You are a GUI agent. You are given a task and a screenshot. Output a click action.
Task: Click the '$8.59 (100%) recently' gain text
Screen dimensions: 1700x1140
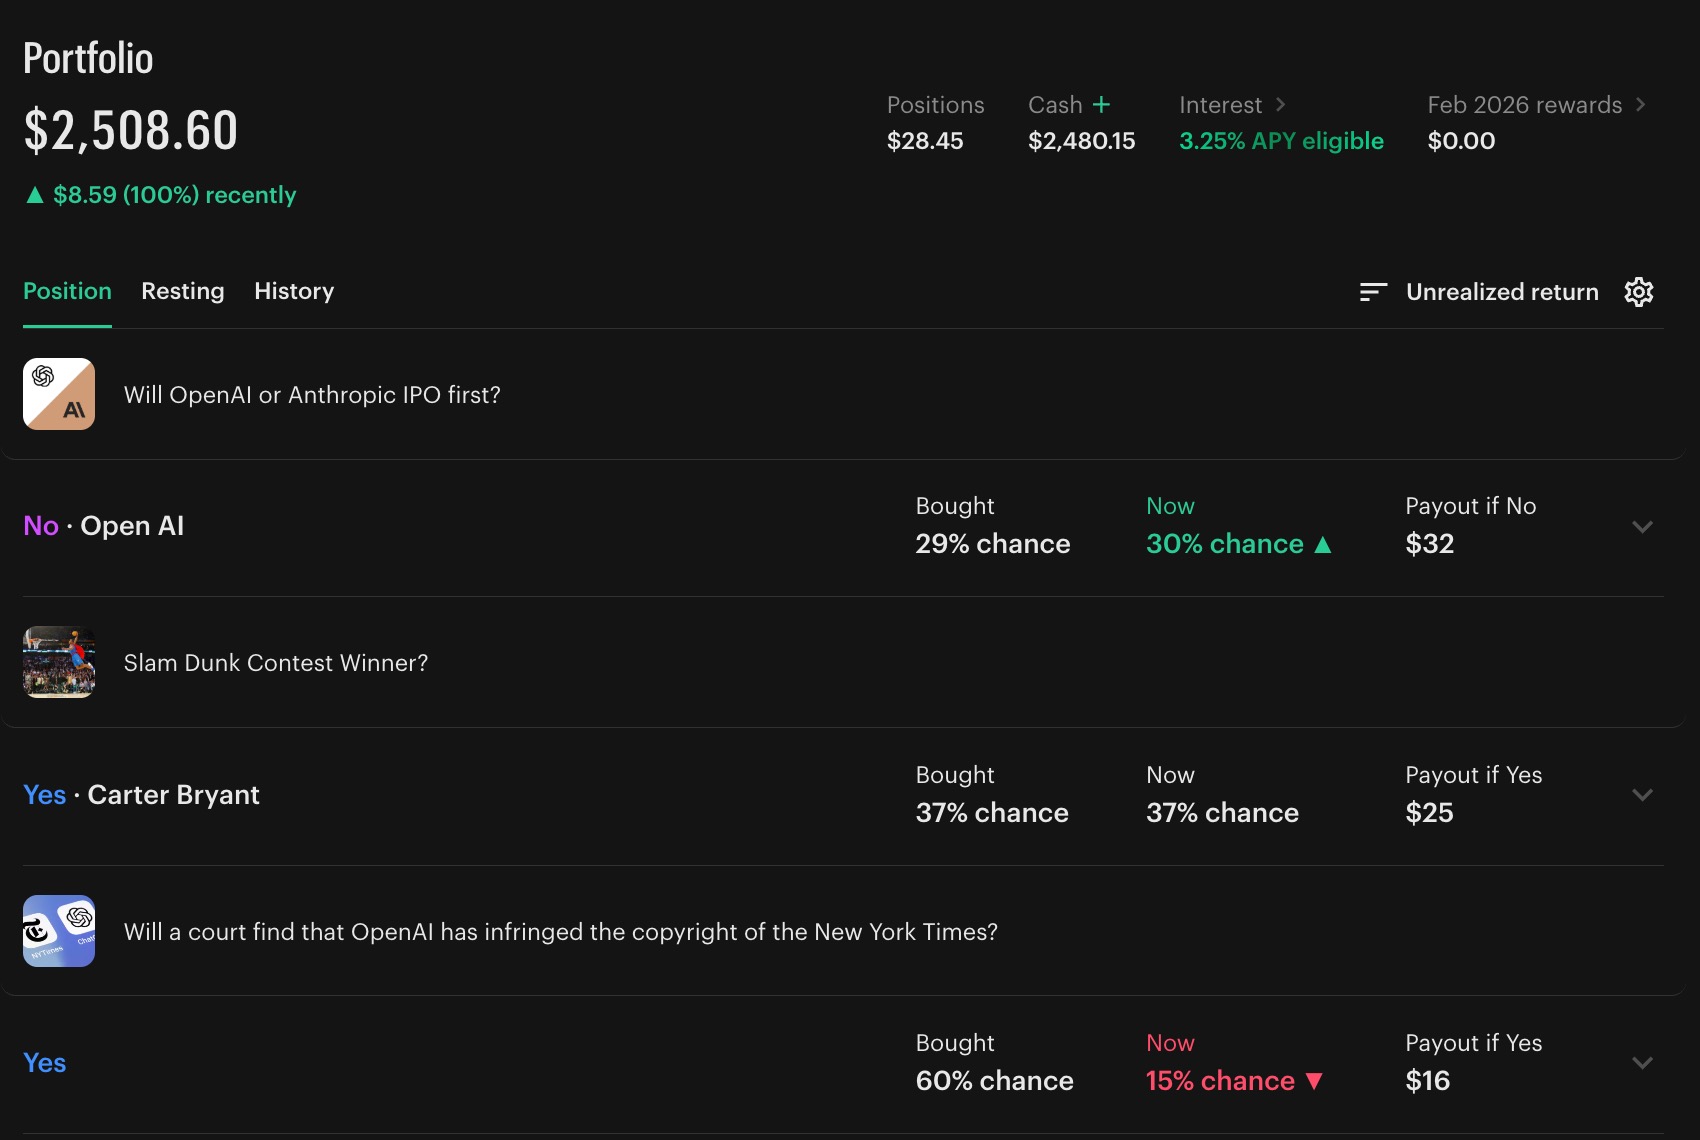(174, 195)
